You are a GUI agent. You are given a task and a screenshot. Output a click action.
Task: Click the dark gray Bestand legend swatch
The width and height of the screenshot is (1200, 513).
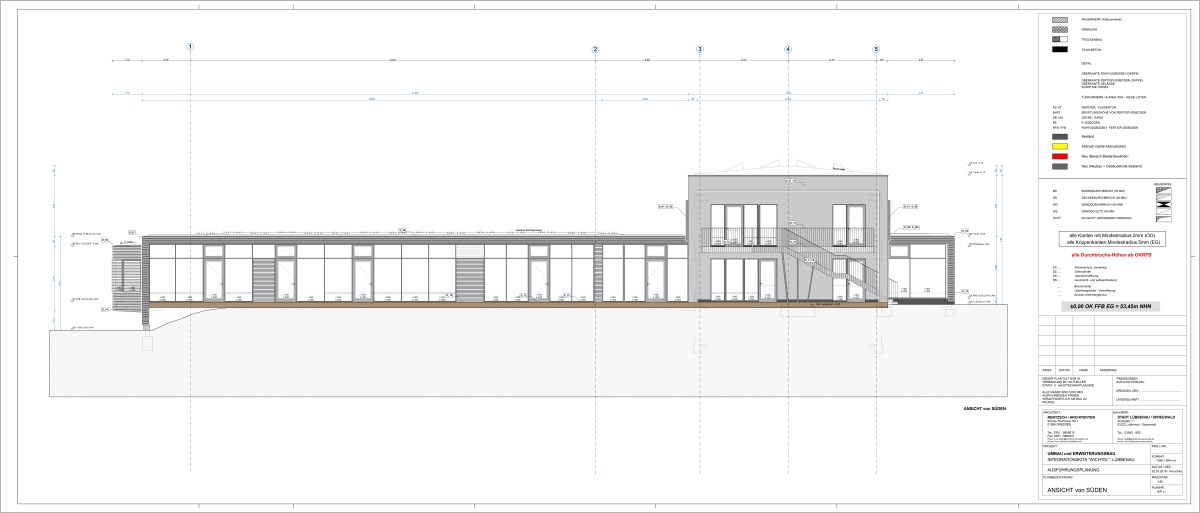pyautogui.click(x=1059, y=136)
